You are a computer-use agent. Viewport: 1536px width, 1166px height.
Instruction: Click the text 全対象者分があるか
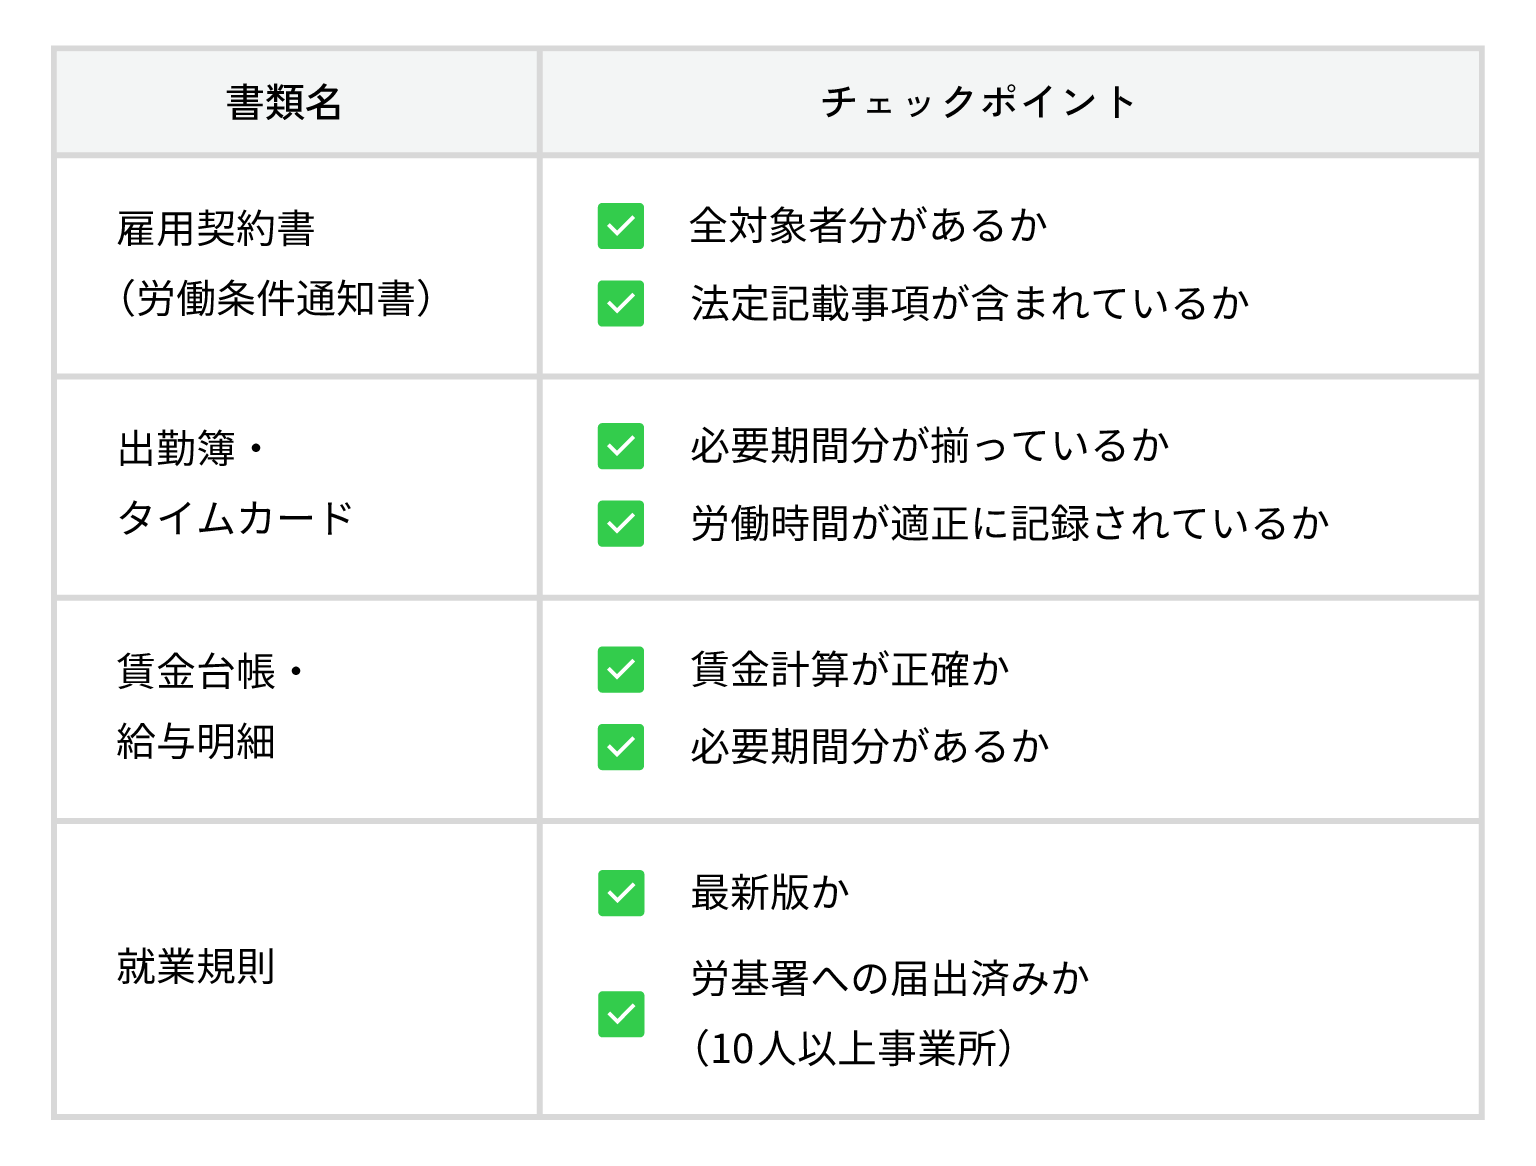[x=869, y=226]
